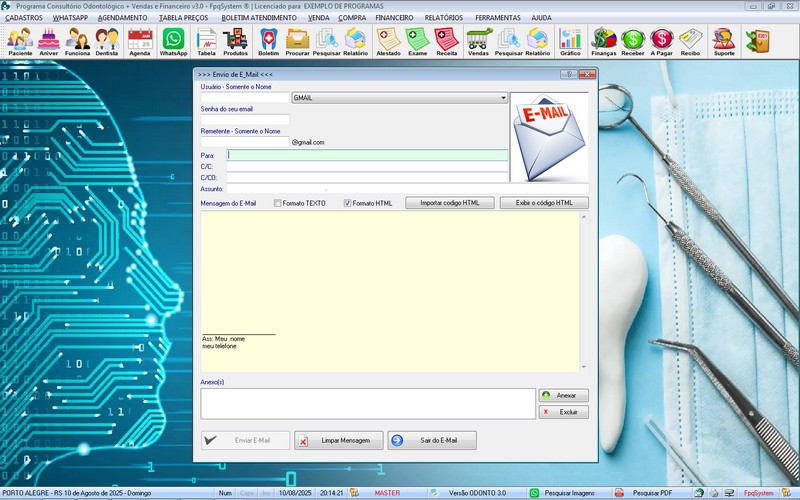Open the CADASTROS menu

click(x=24, y=18)
